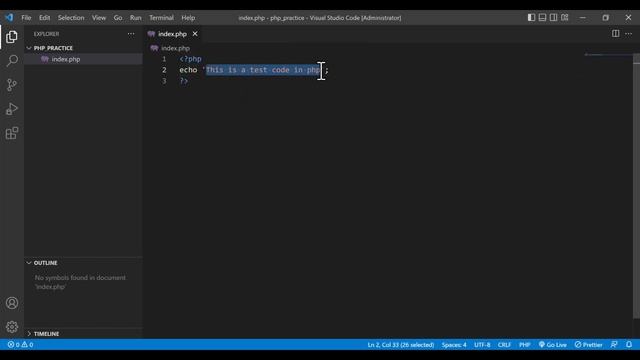Open the Extensions view
This screenshot has height=360, width=640.
(12, 133)
